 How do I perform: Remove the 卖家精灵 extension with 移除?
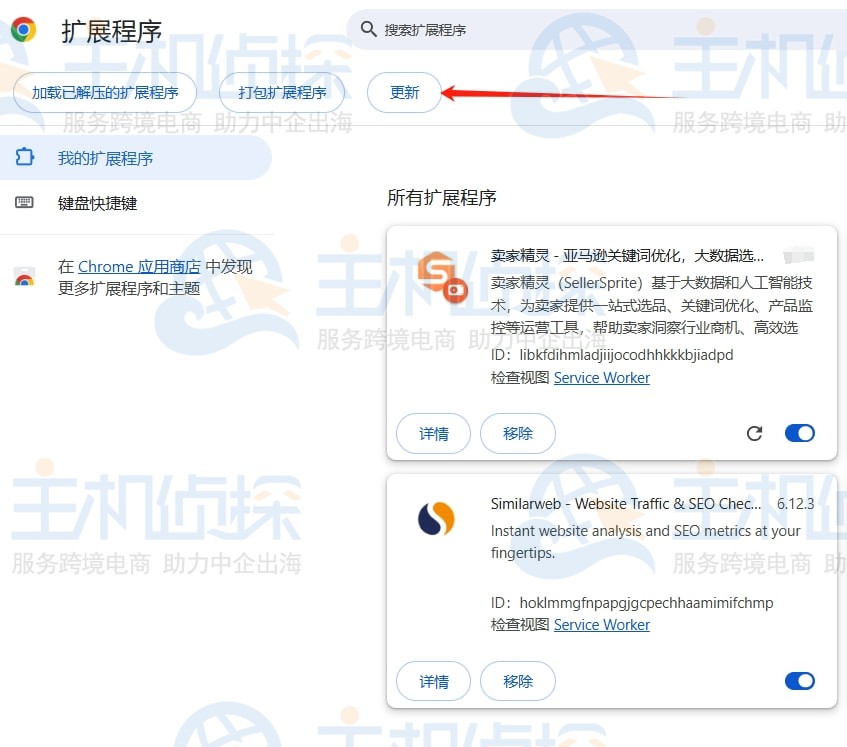tap(517, 433)
